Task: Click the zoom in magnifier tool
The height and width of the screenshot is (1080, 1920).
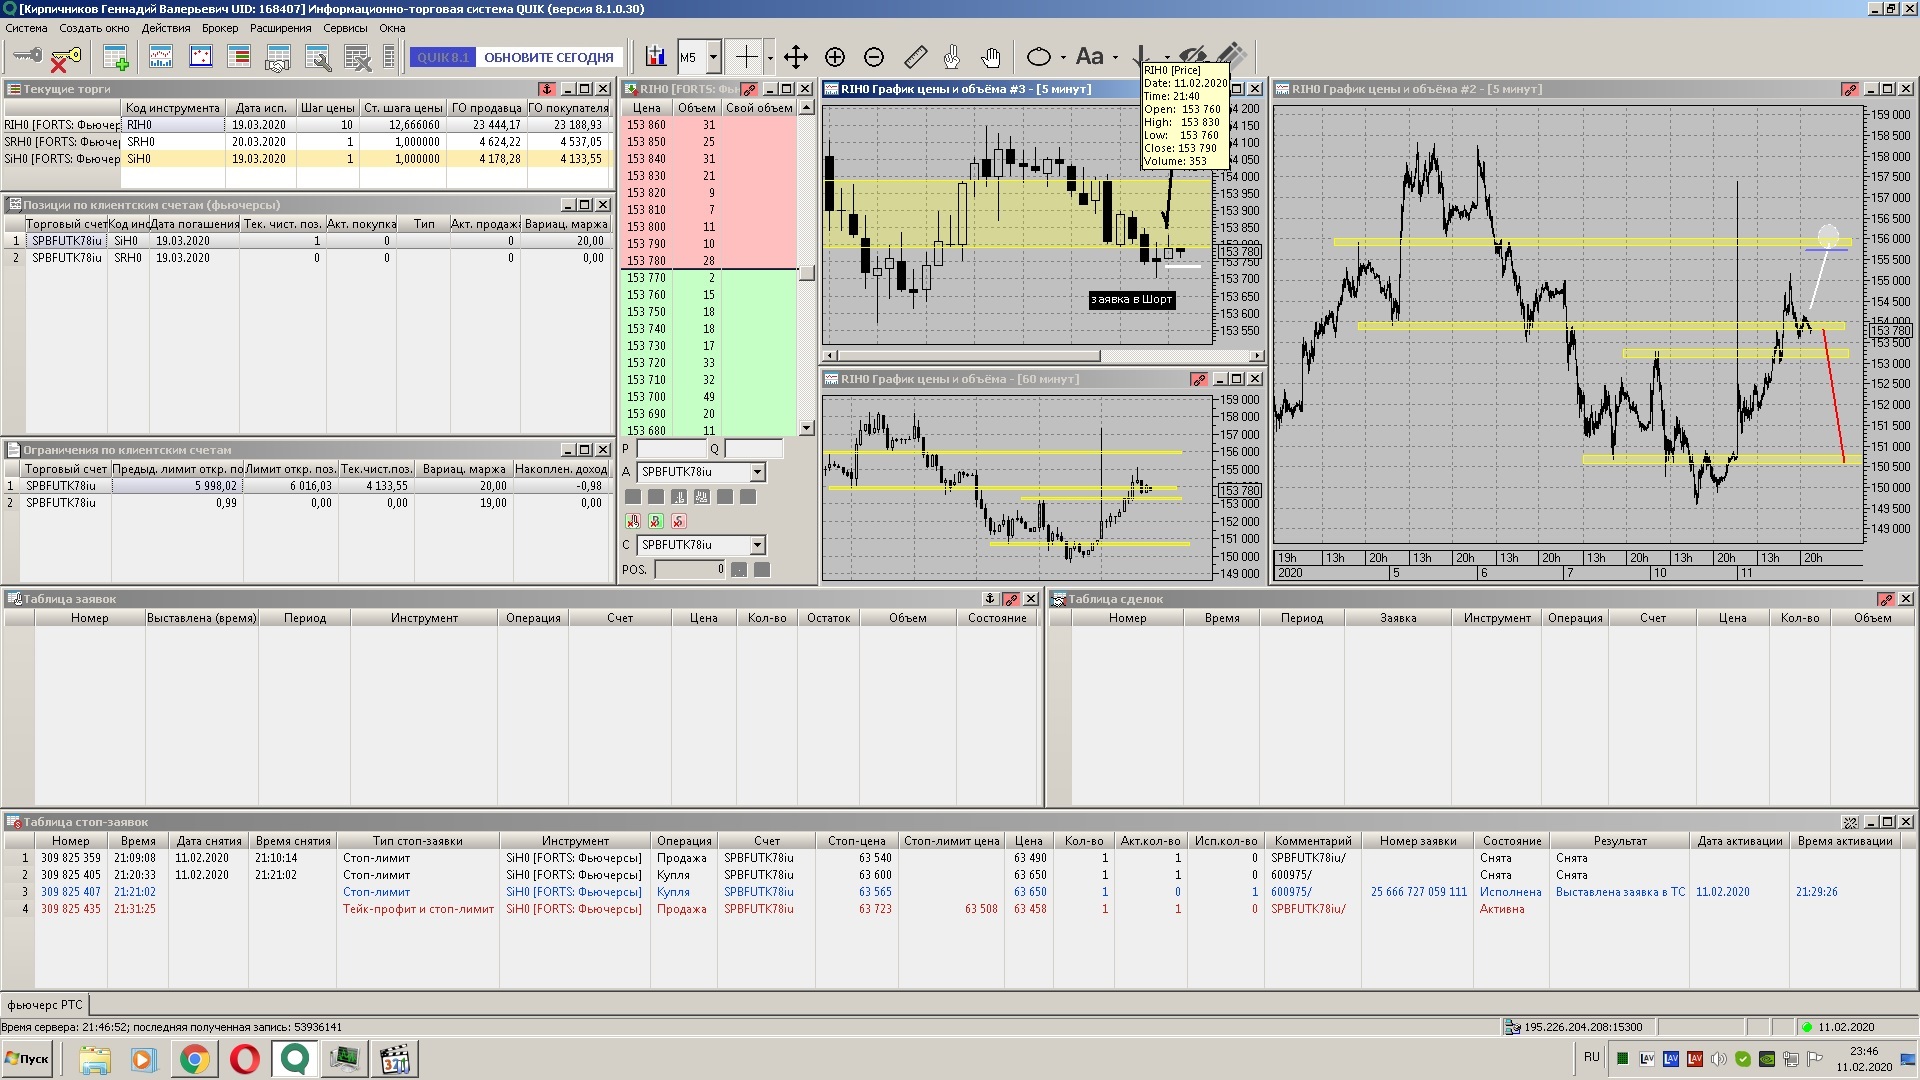Action: [835, 57]
